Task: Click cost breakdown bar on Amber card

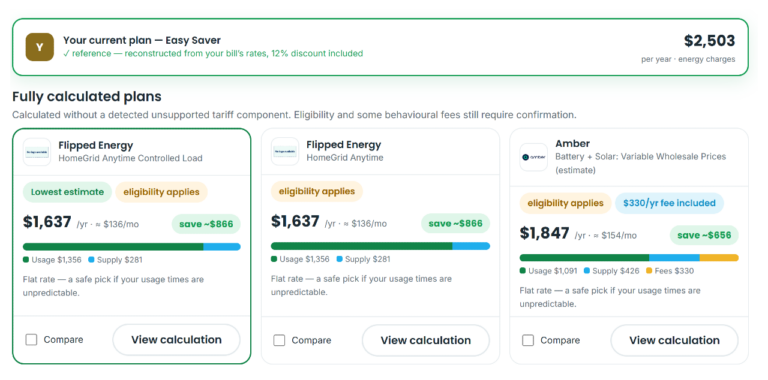Action: coord(629,258)
